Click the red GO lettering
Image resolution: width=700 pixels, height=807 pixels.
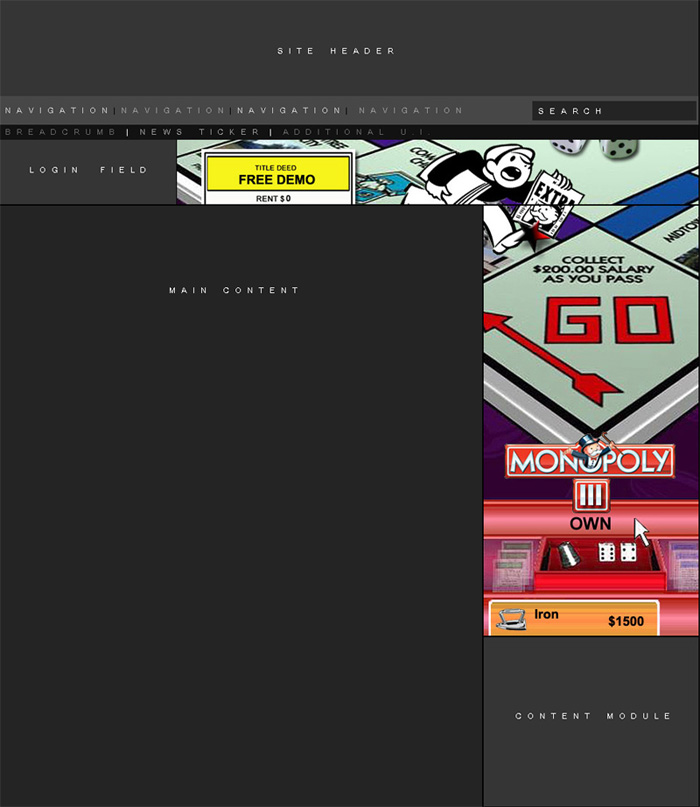608,320
